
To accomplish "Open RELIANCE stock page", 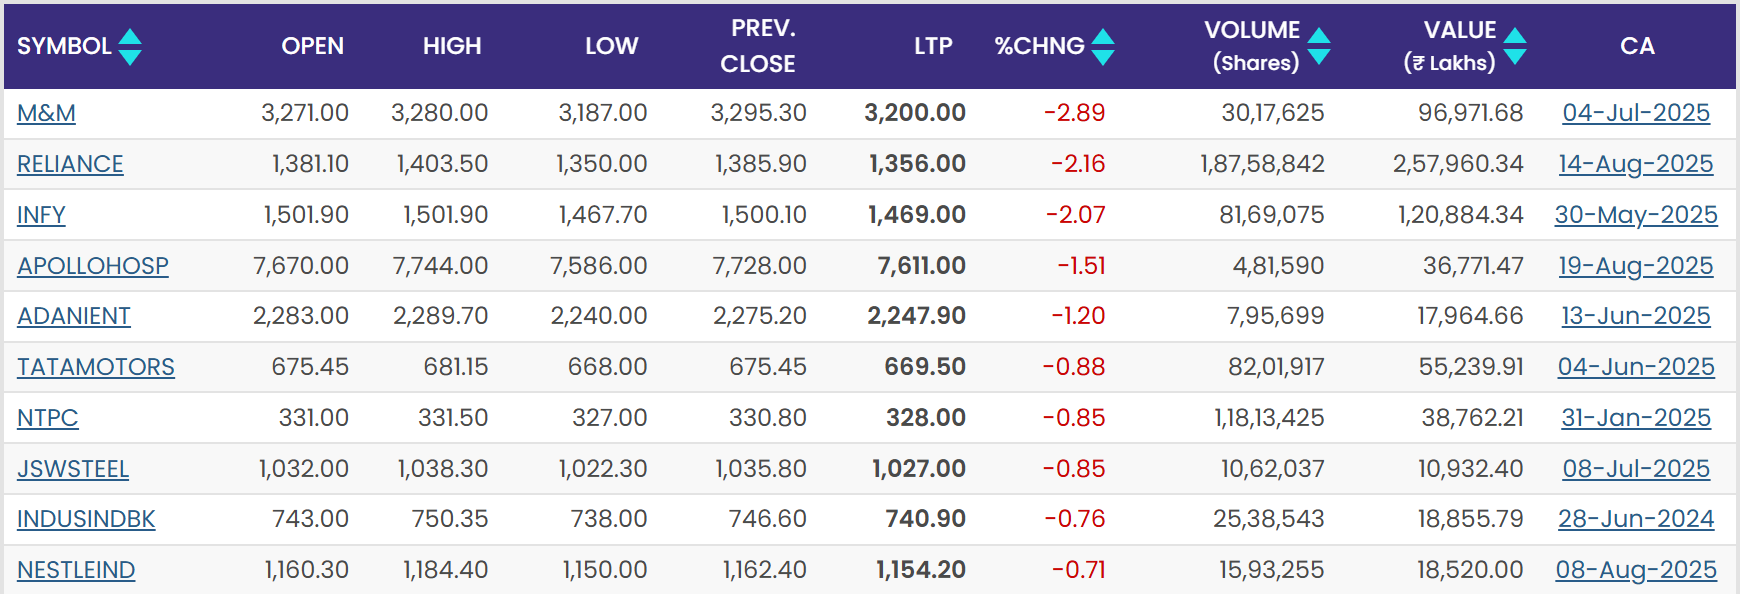I will coord(70,165).
